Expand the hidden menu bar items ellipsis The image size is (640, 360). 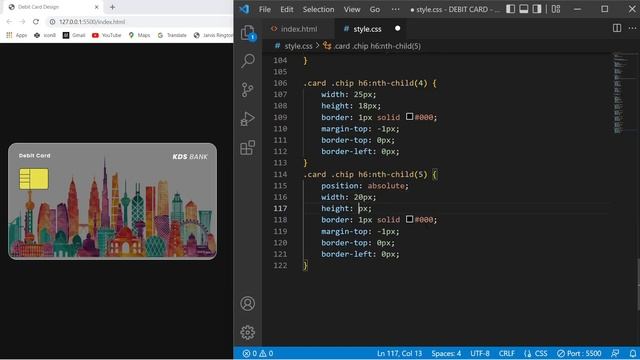click(396, 9)
